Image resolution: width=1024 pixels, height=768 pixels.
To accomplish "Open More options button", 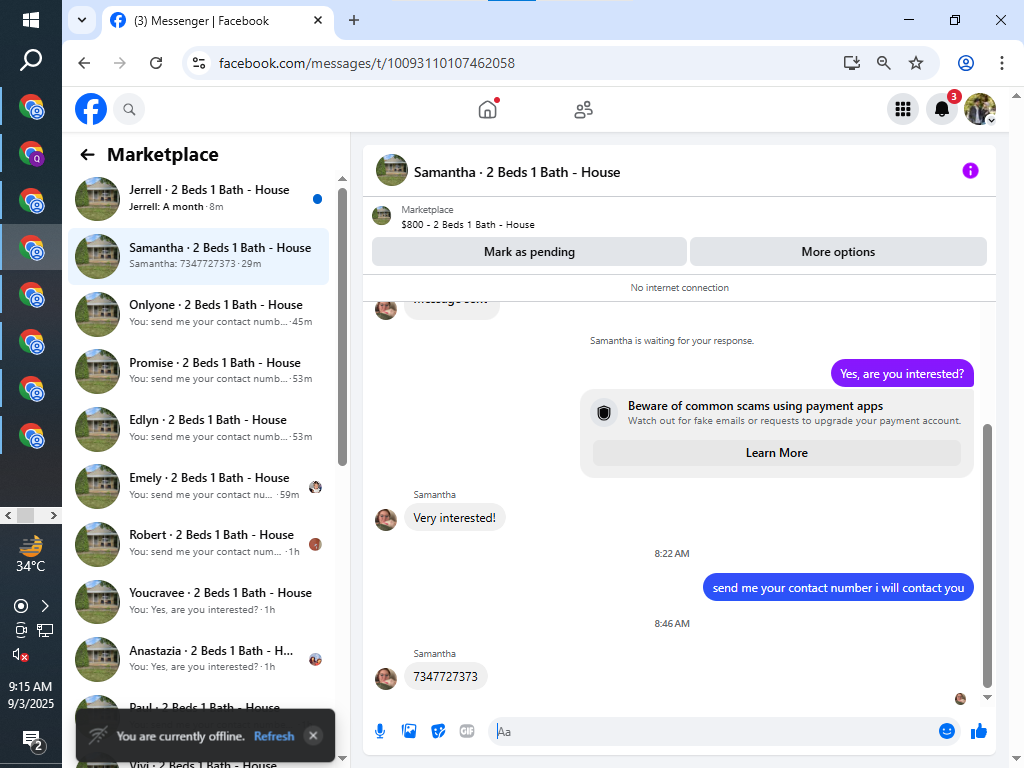I will (x=838, y=252).
